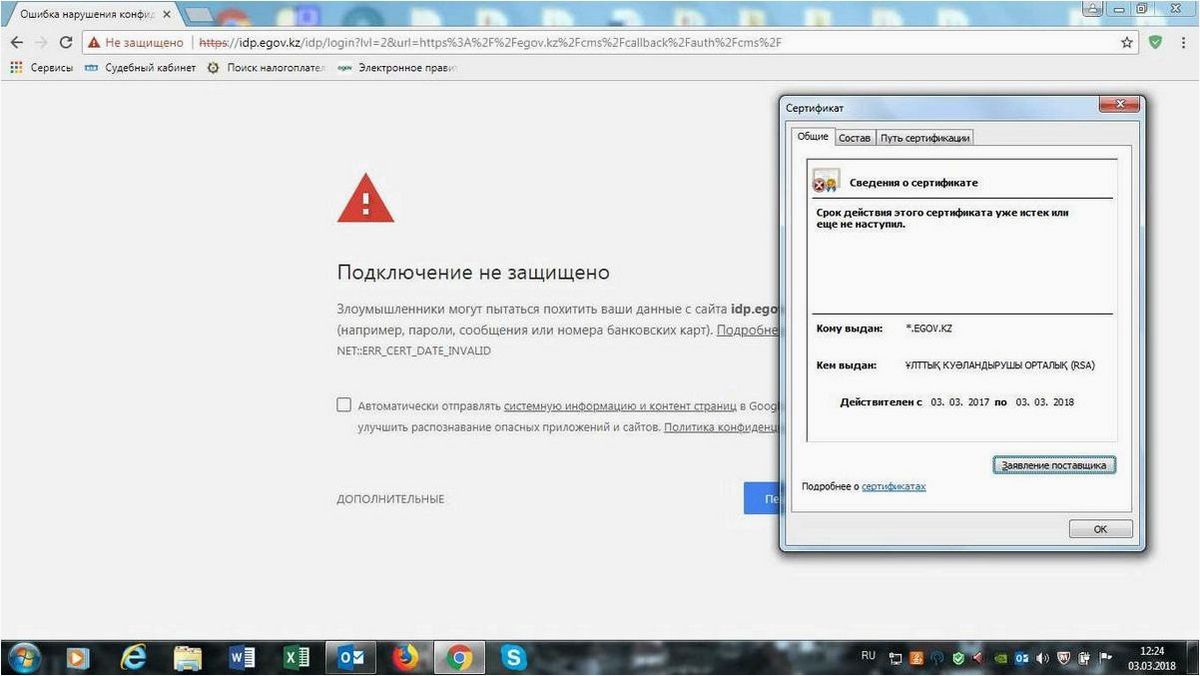This screenshot has height=676, width=1200.
Task: Open the 'сертификатах' help link
Action: [894, 487]
